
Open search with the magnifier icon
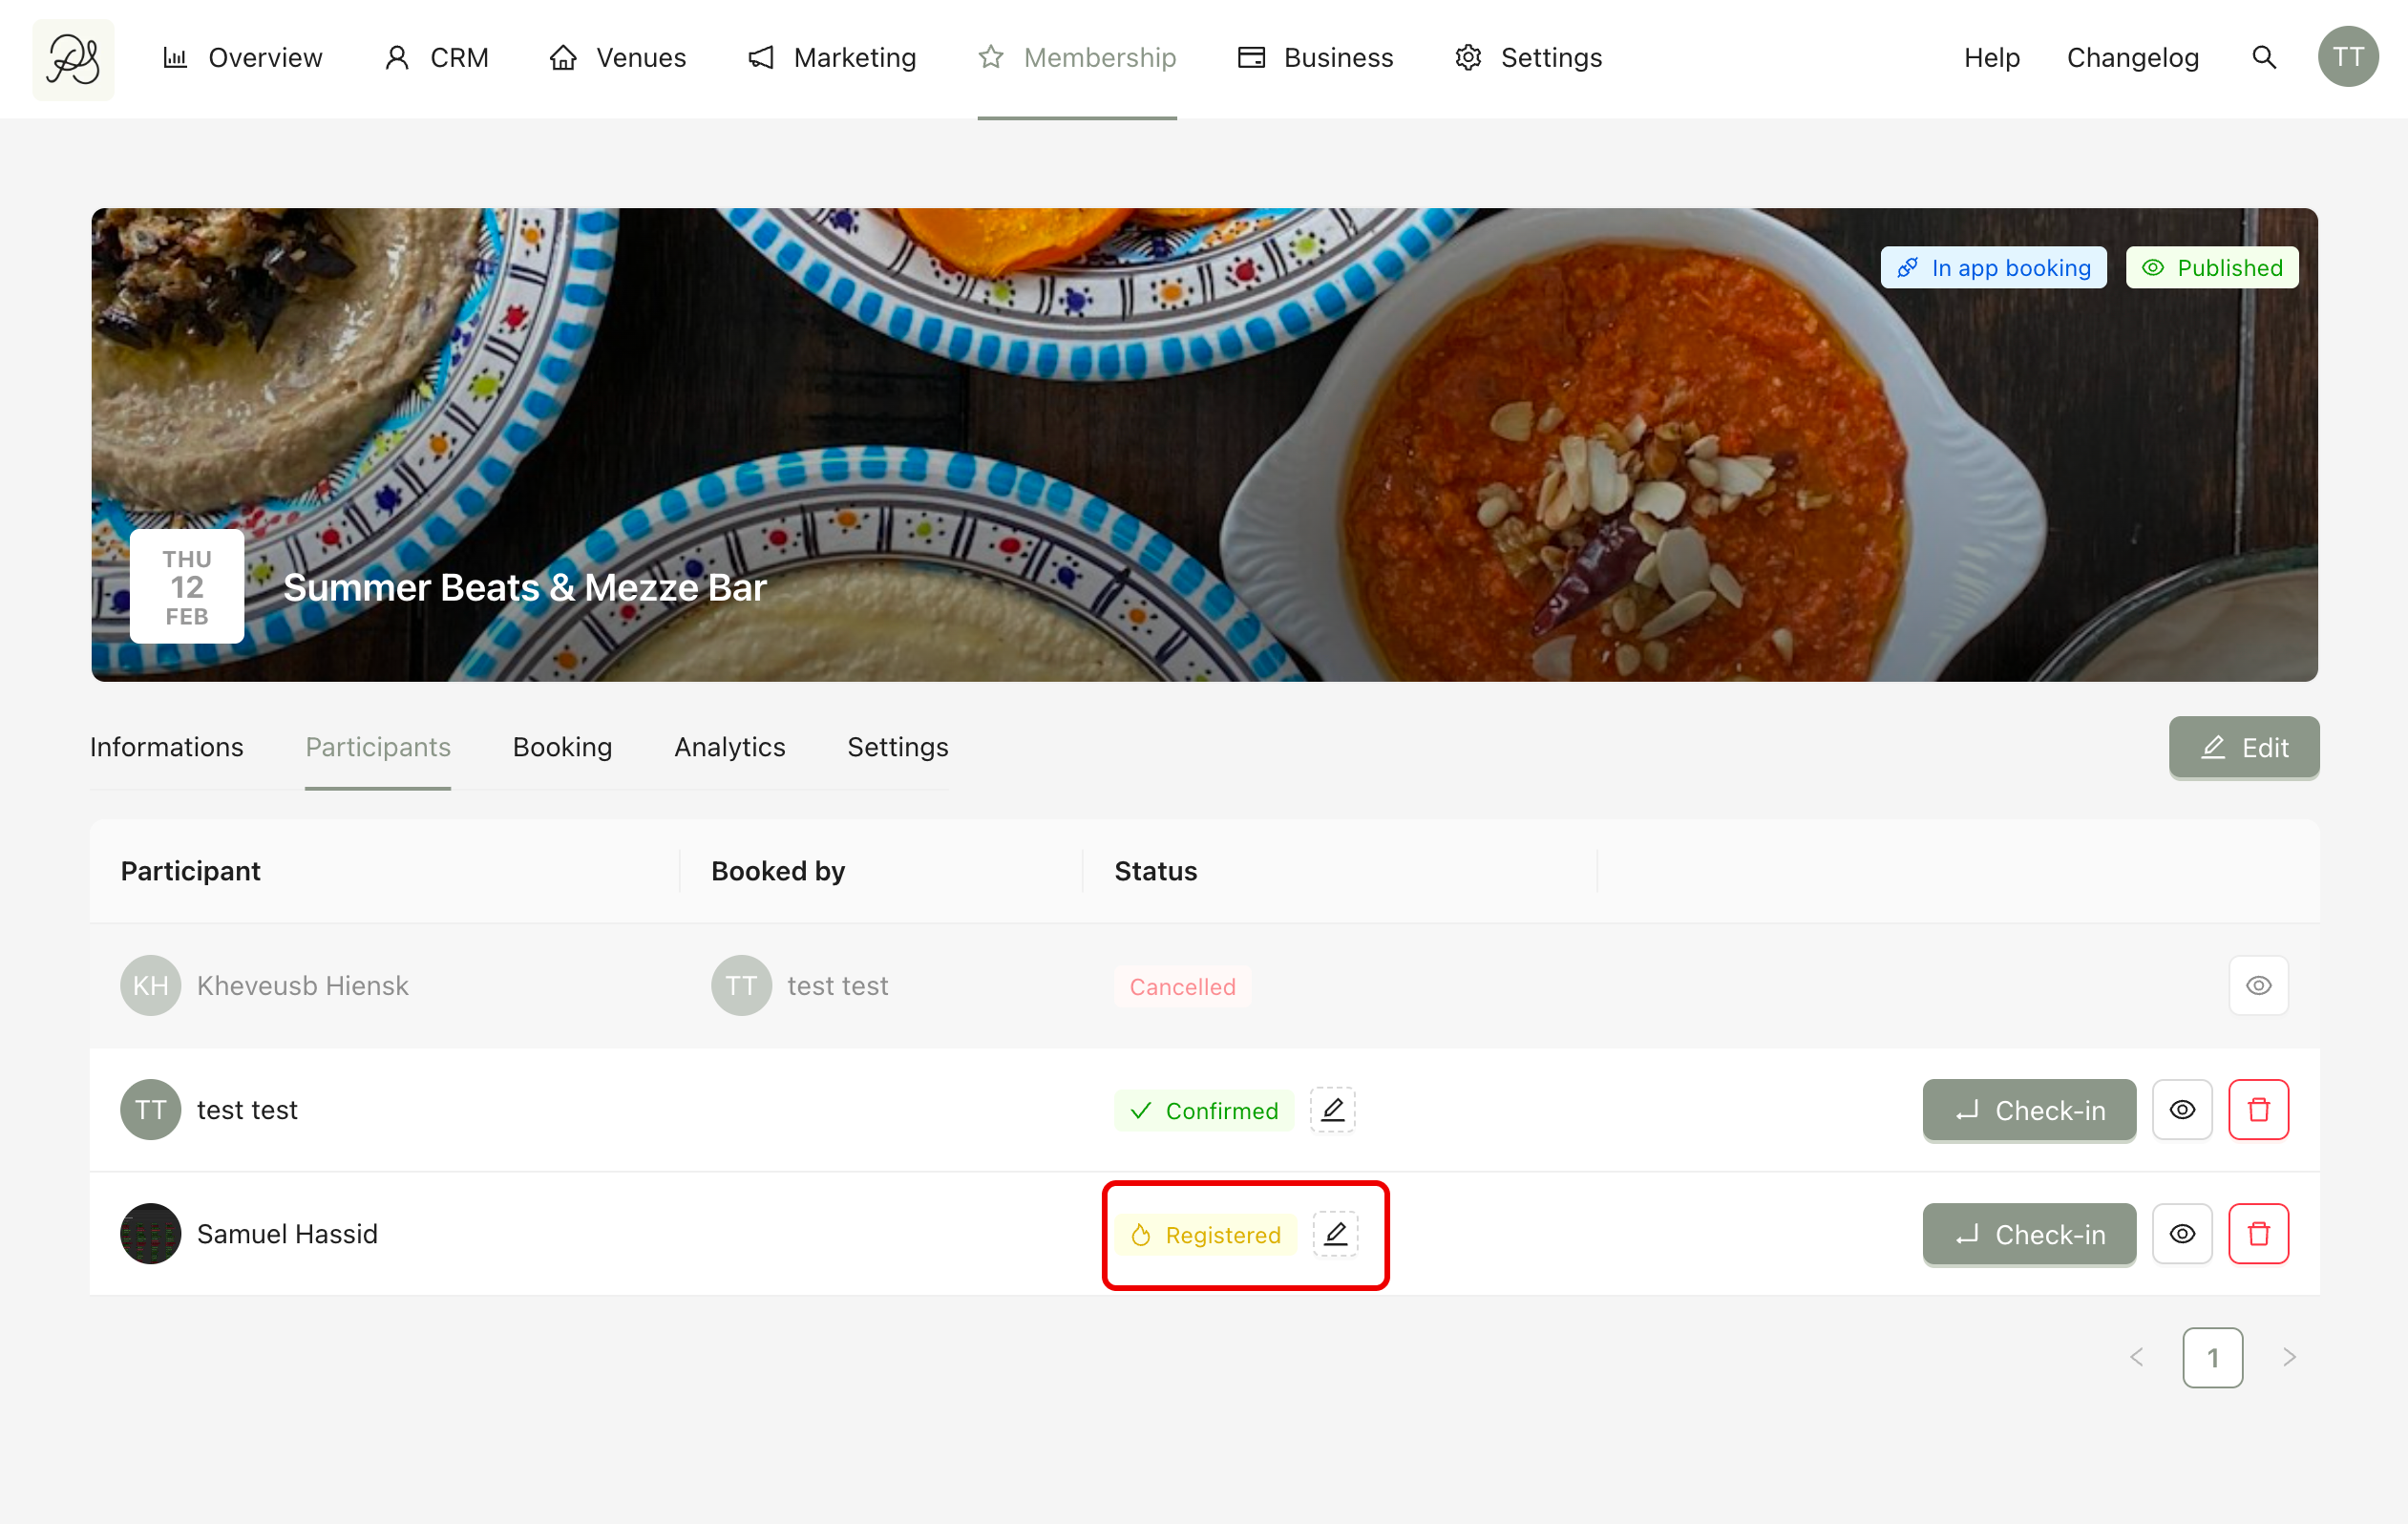[x=2264, y=58]
